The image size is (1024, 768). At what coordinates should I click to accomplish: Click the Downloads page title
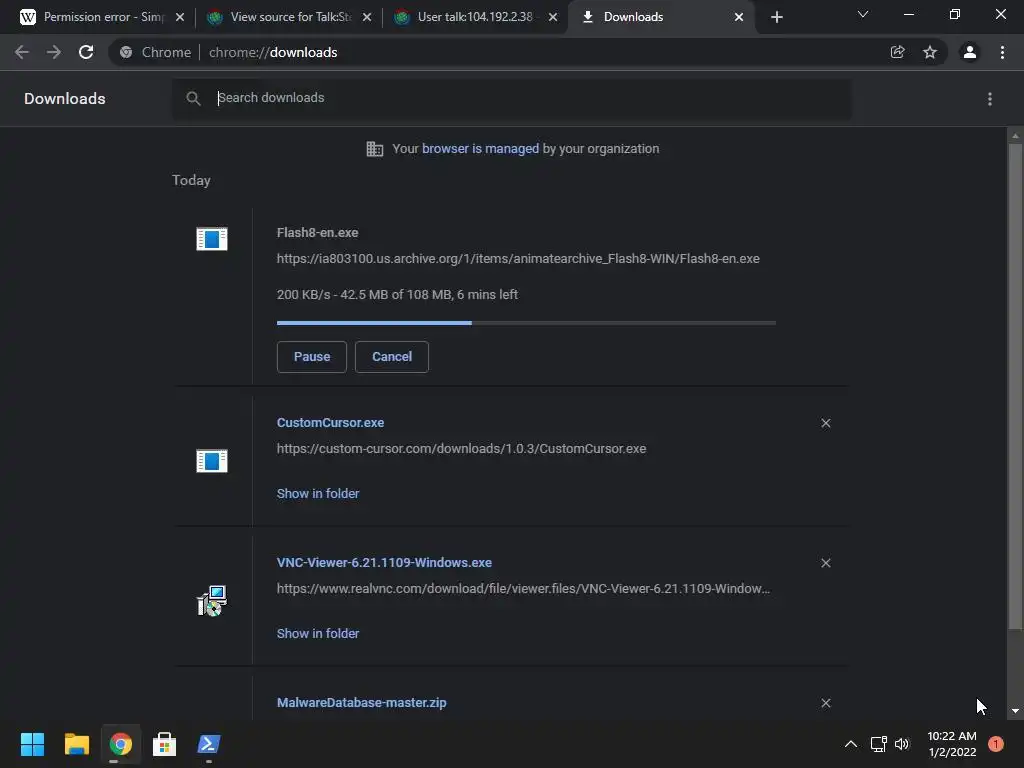click(x=65, y=99)
